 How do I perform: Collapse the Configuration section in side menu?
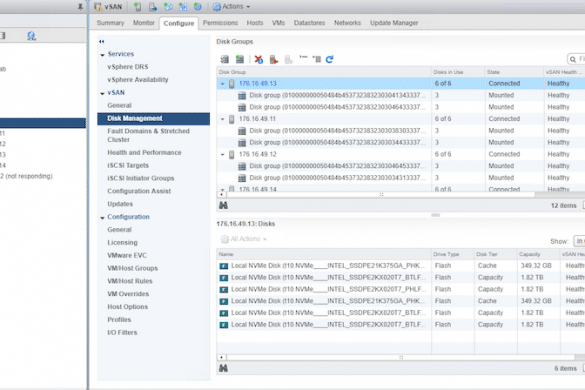[x=102, y=218]
